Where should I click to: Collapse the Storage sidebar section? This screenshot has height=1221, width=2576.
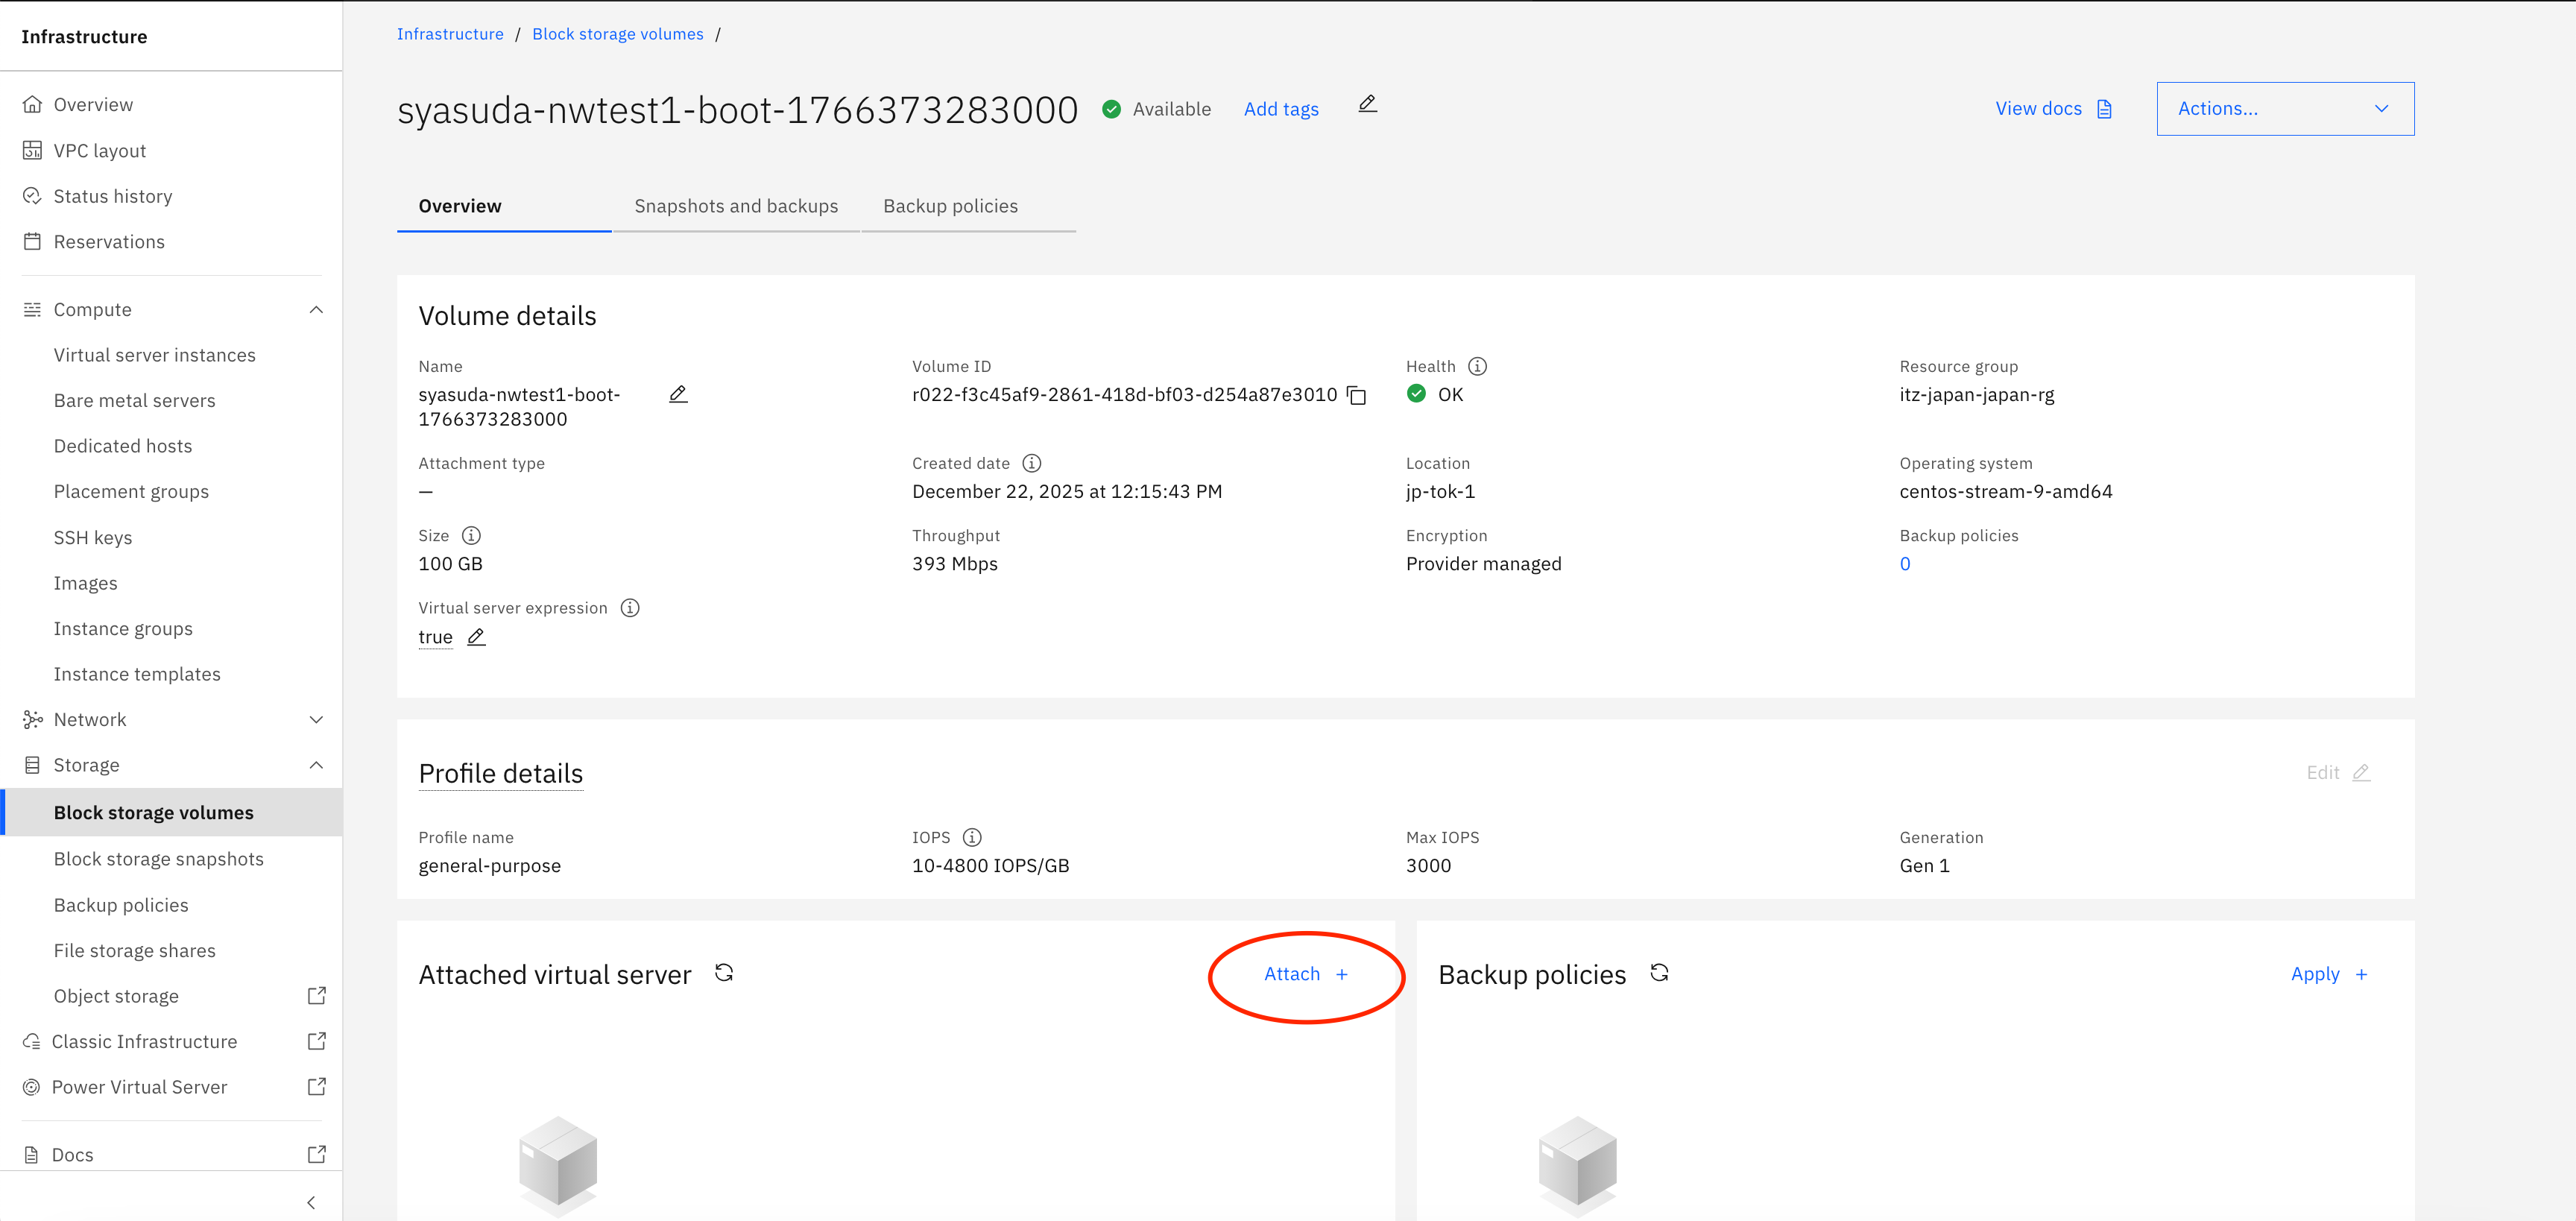tap(316, 766)
